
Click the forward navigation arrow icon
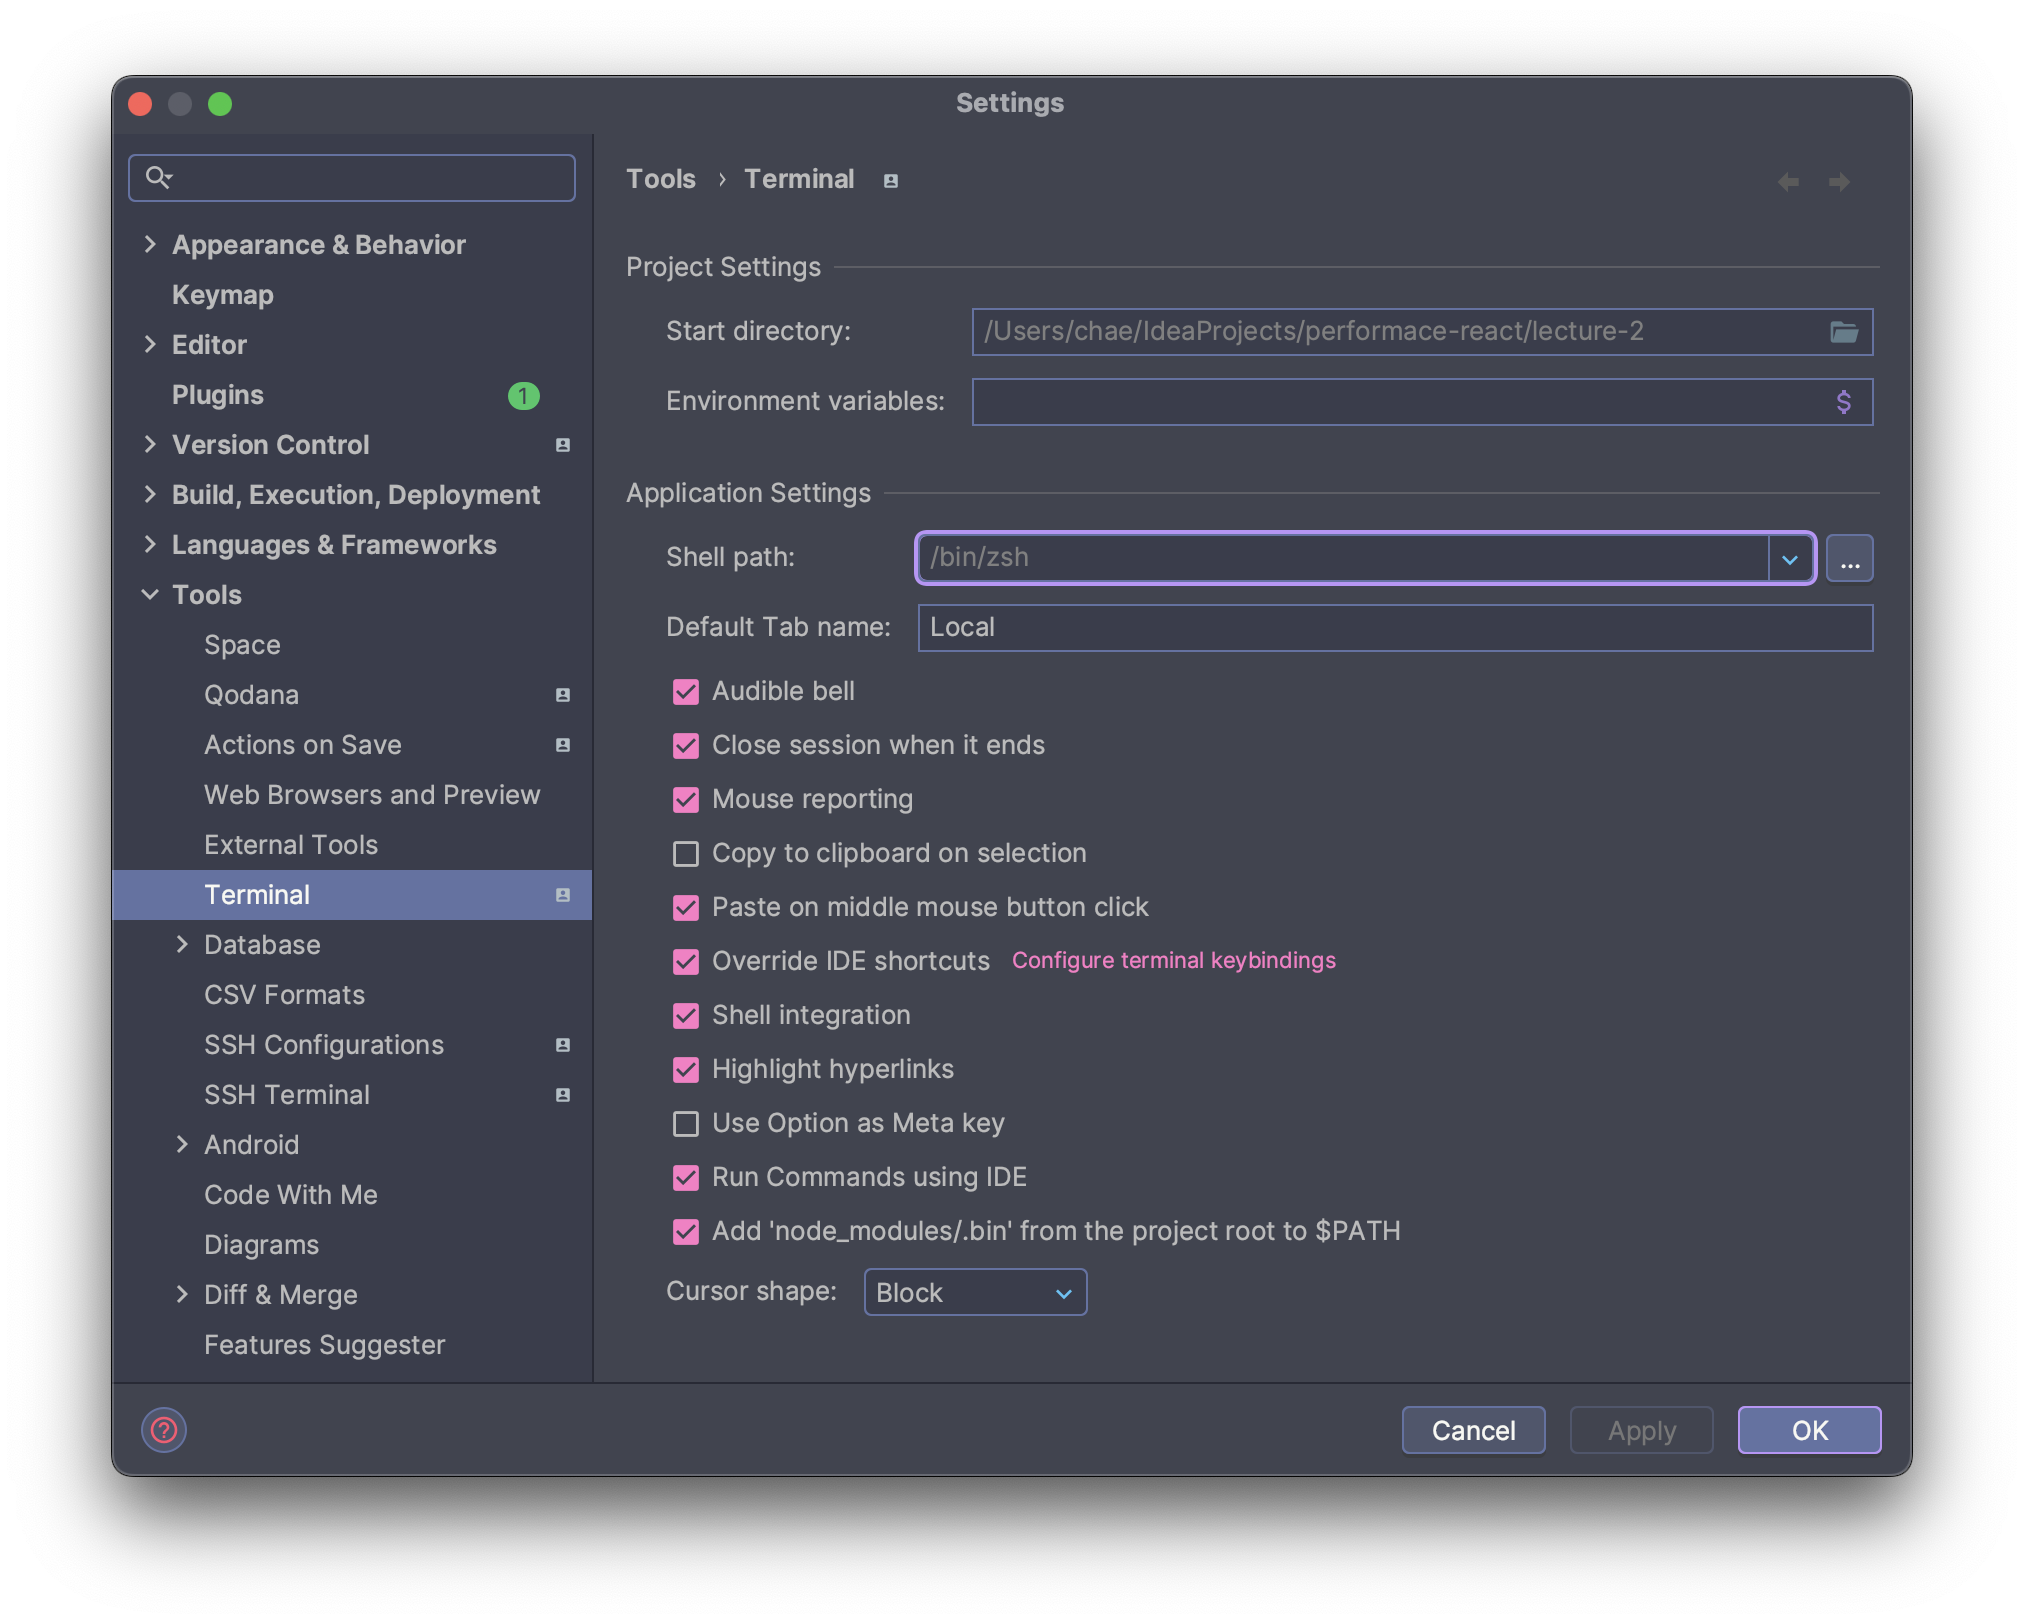tap(1839, 182)
